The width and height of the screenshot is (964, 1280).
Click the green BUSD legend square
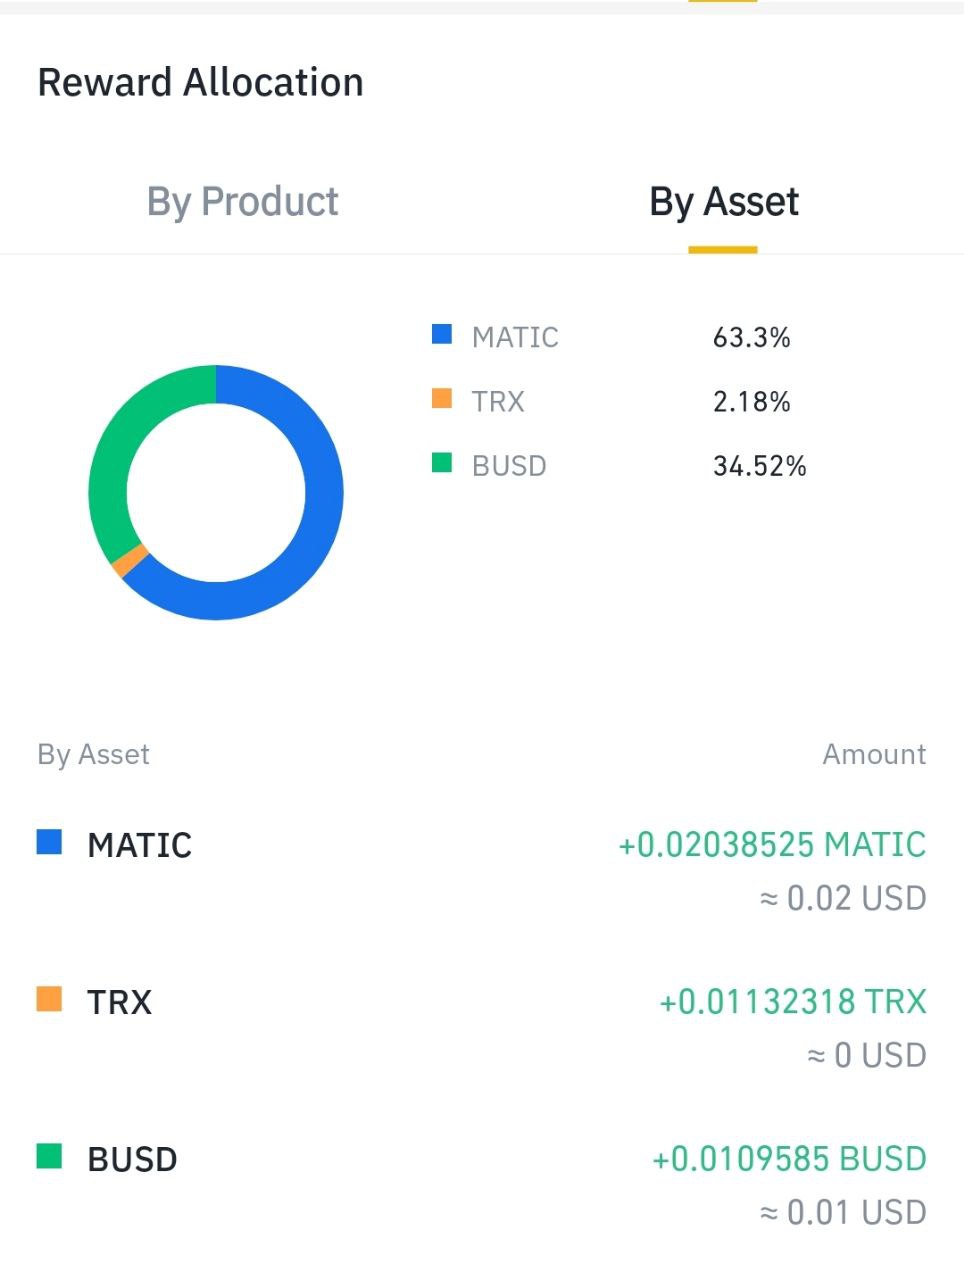pyautogui.click(x=442, y=462)
